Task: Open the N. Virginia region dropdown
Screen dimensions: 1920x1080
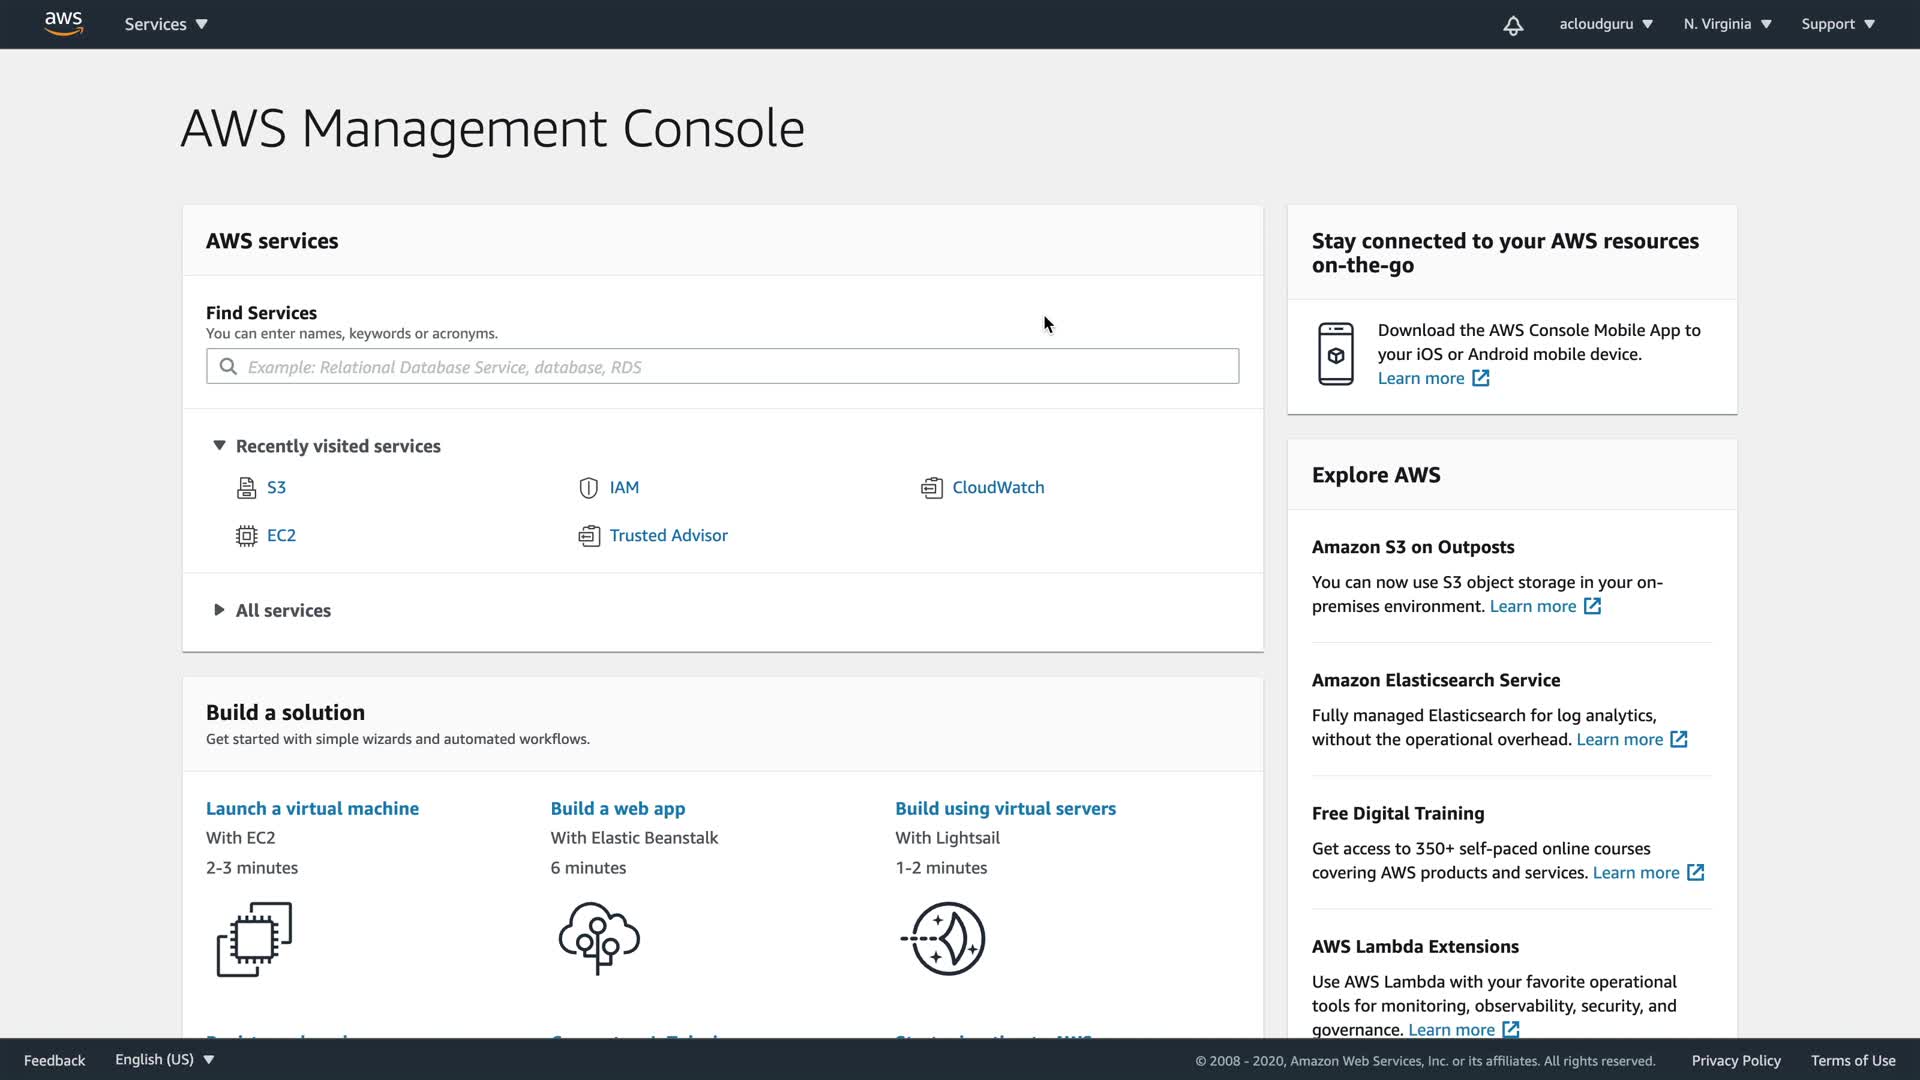Action: 1727,24
